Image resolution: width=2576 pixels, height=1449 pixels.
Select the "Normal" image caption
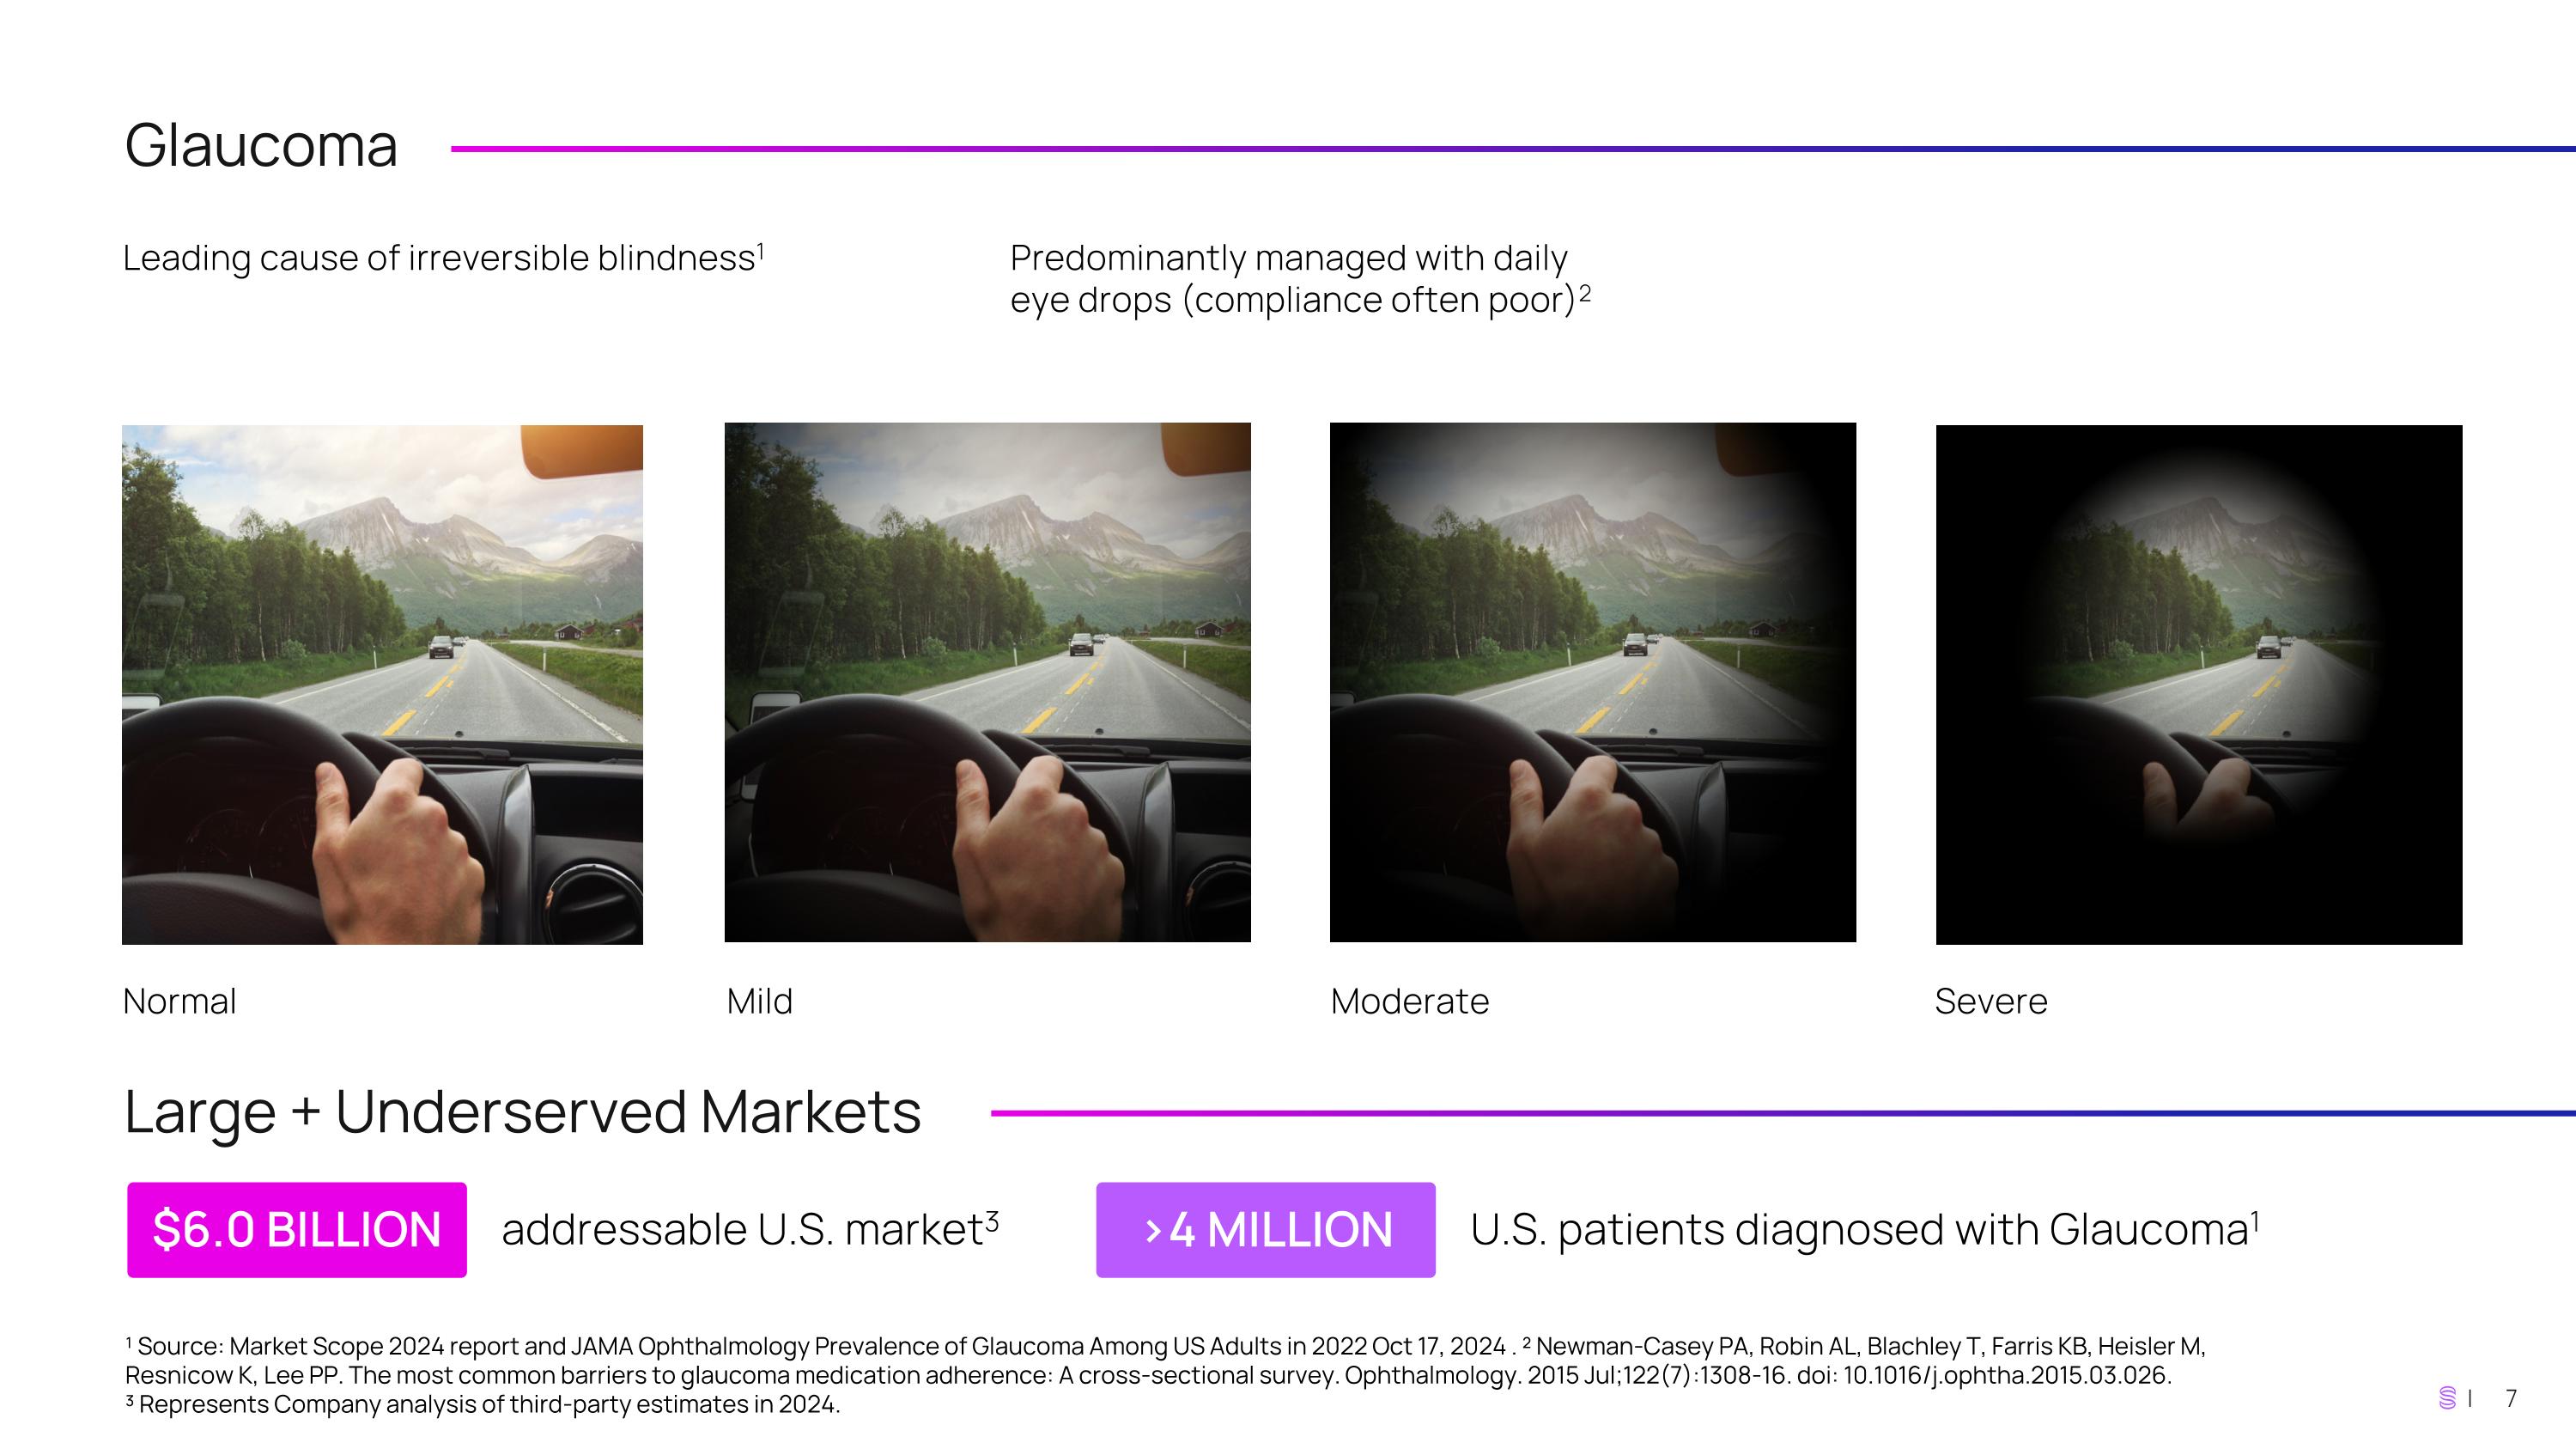point(180,1001)
